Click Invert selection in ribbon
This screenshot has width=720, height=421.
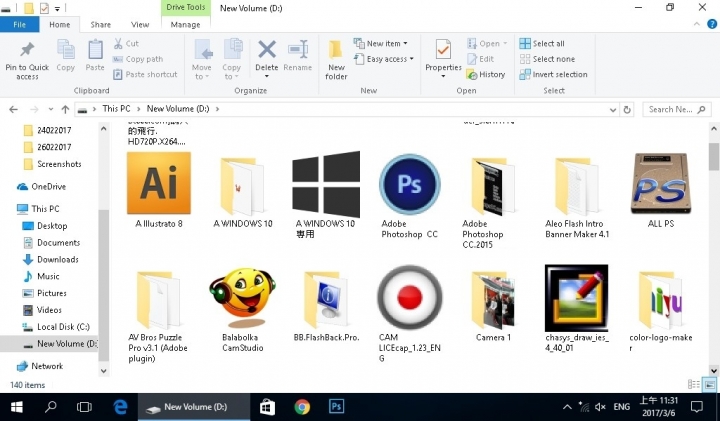tap(553, 74)
